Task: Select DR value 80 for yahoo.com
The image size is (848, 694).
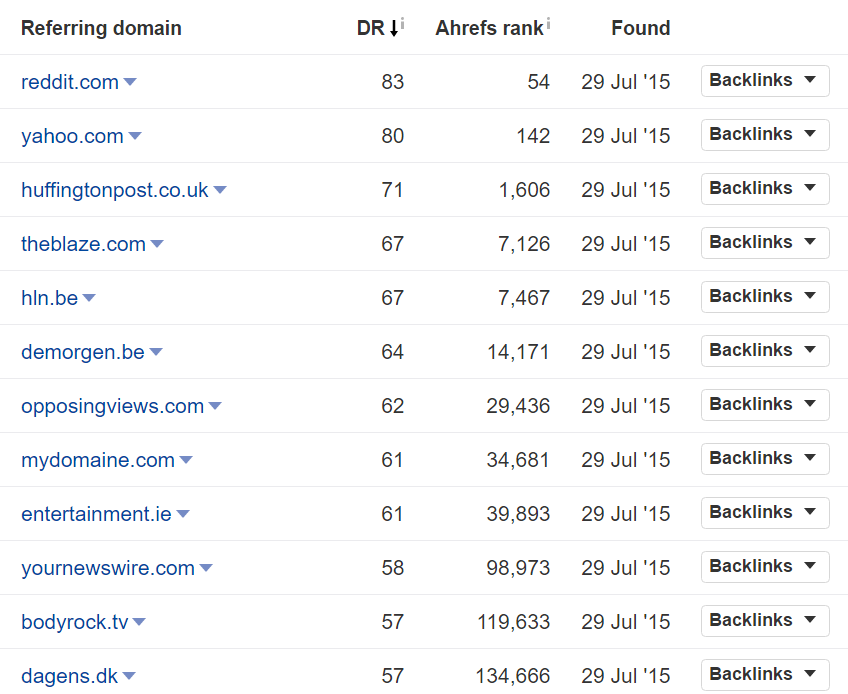Action: pos(393,136)
